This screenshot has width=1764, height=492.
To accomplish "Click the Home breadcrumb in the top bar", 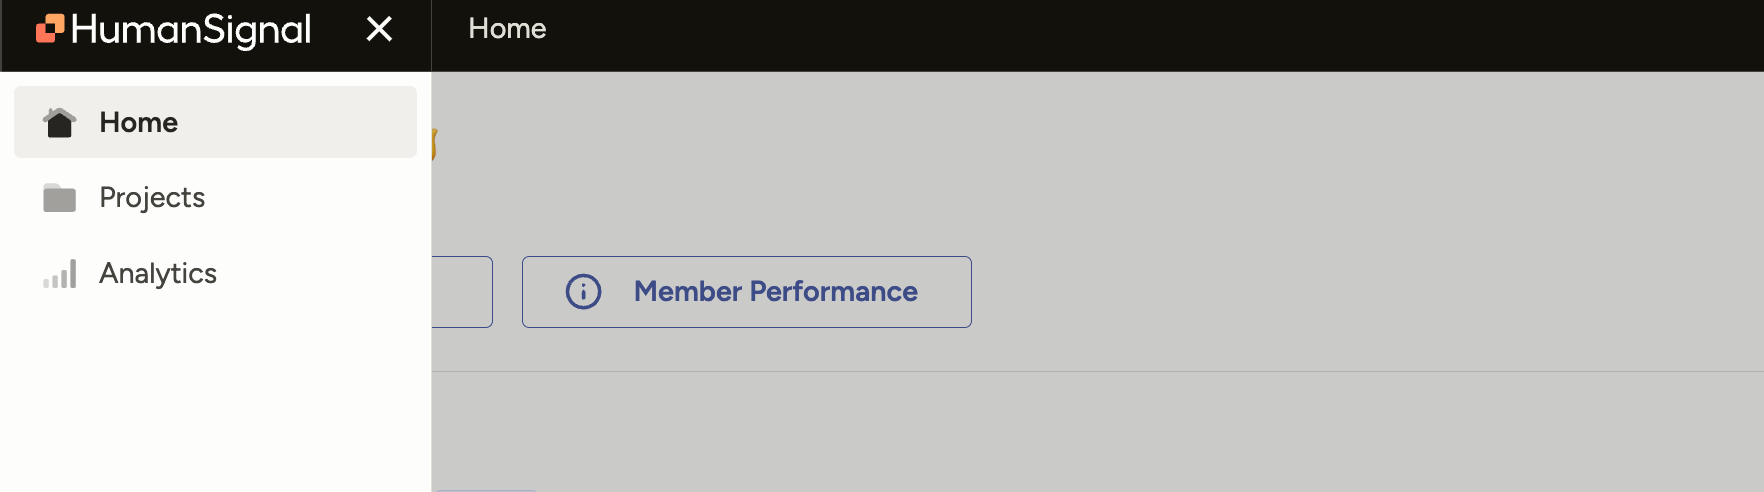I will click(x=507, y=29).
